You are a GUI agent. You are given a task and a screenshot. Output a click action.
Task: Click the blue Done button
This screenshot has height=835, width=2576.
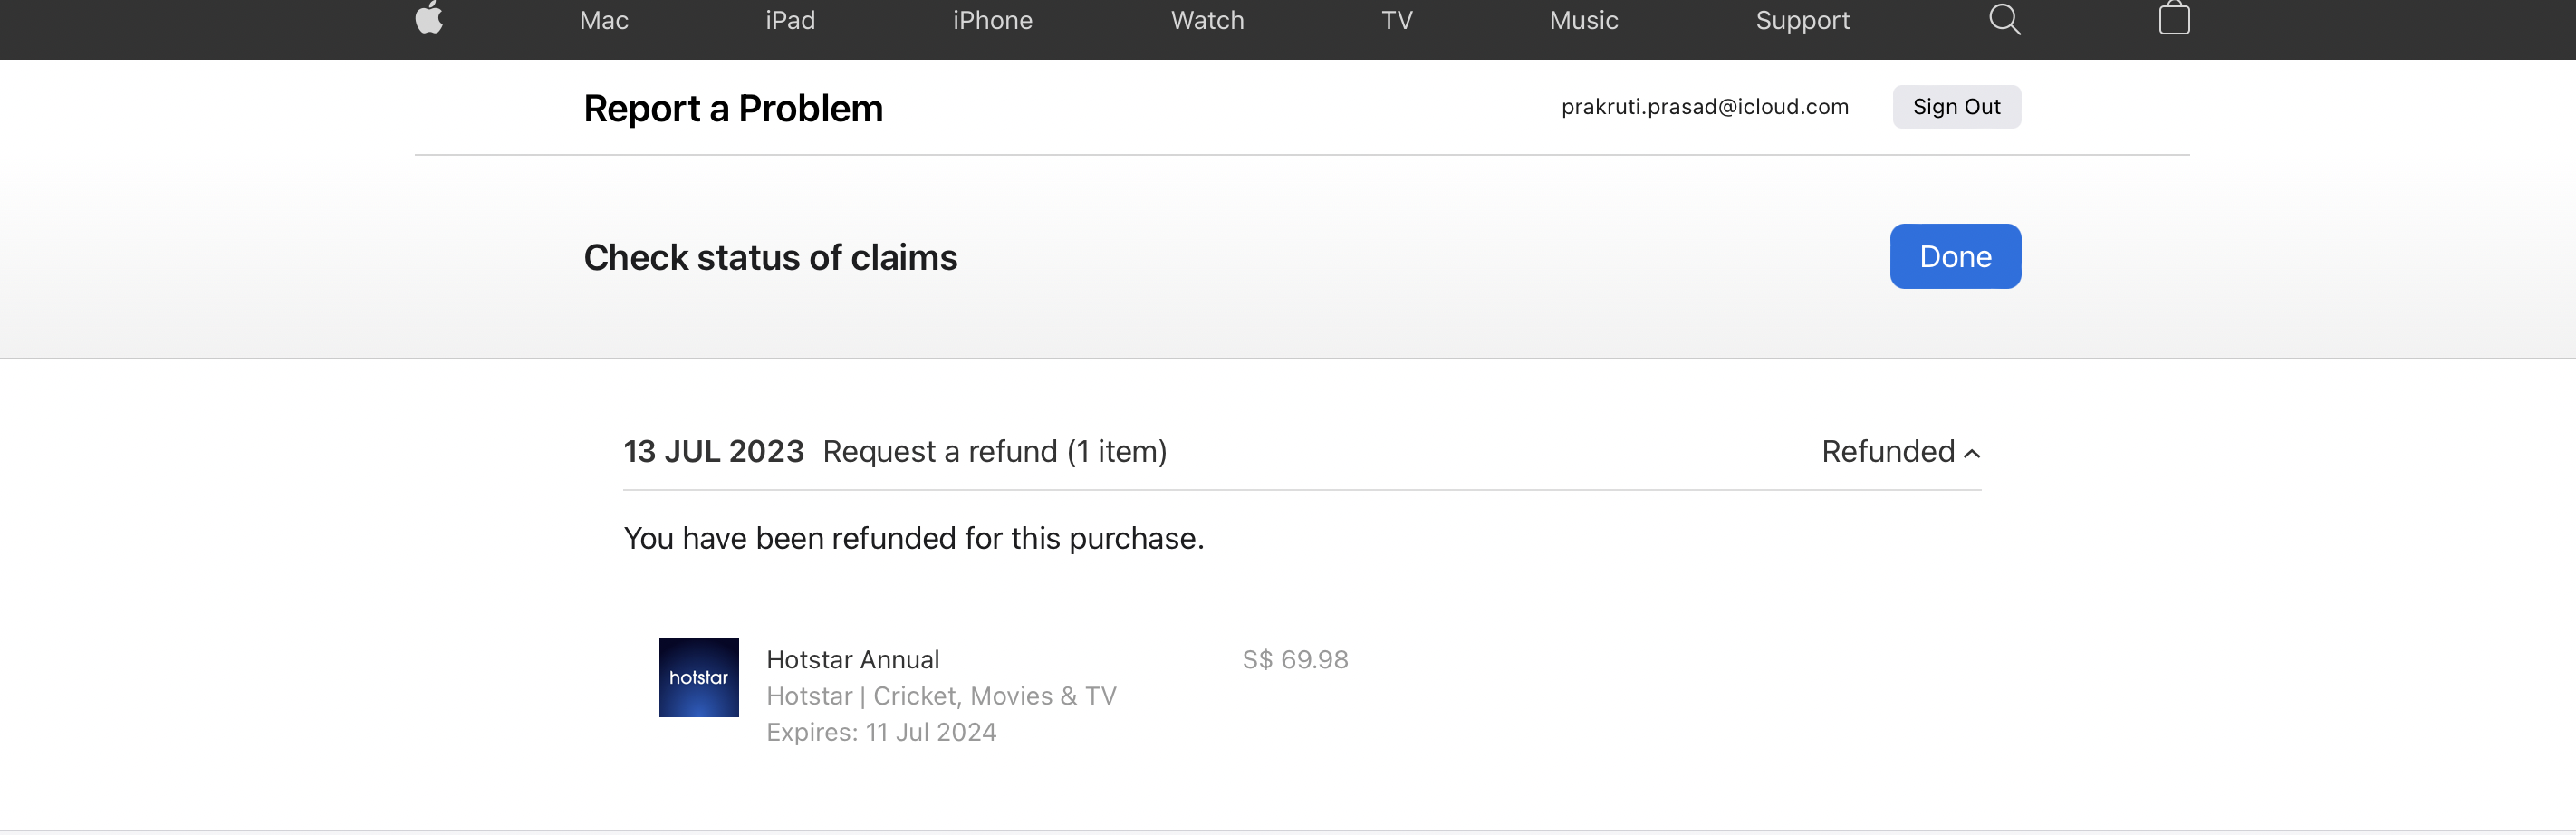point(1954,257)
